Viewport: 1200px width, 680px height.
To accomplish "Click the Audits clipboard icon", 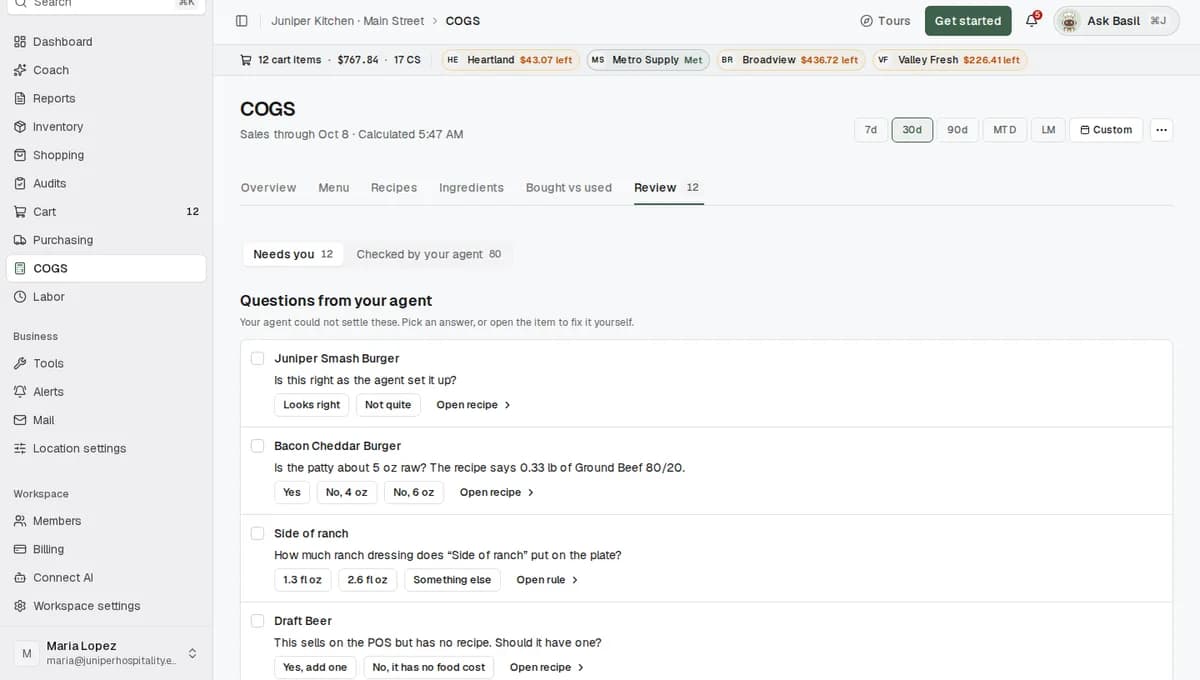I will (20, 183).
